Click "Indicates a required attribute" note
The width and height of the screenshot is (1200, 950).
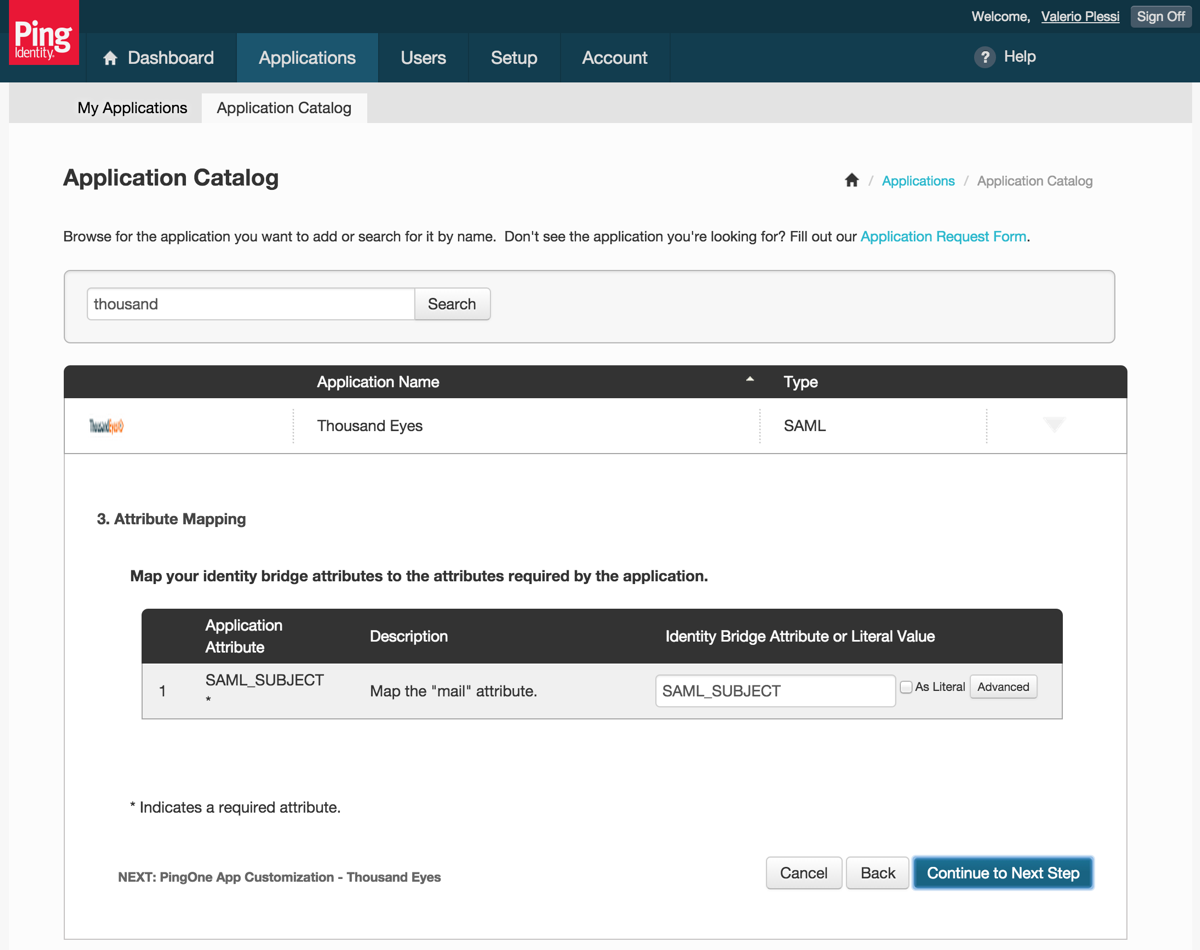(x=235, y=807)
